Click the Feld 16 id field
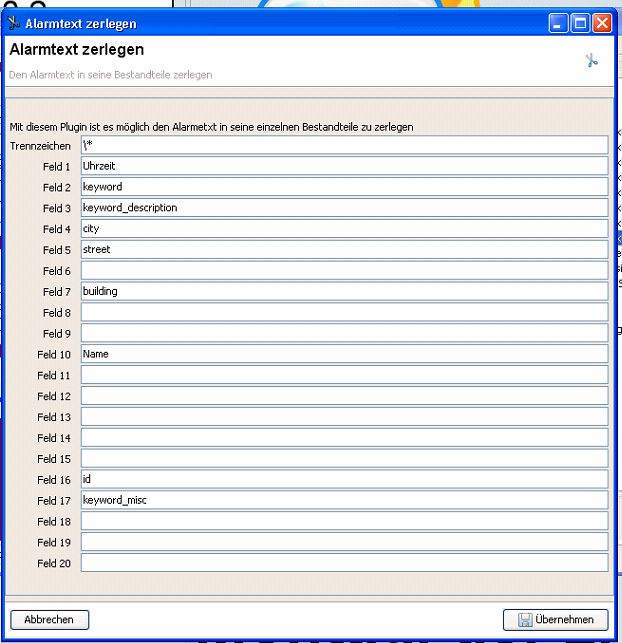The height and width of the screenshot is (643, 622). pyautogui.click(x=344, y=479)
